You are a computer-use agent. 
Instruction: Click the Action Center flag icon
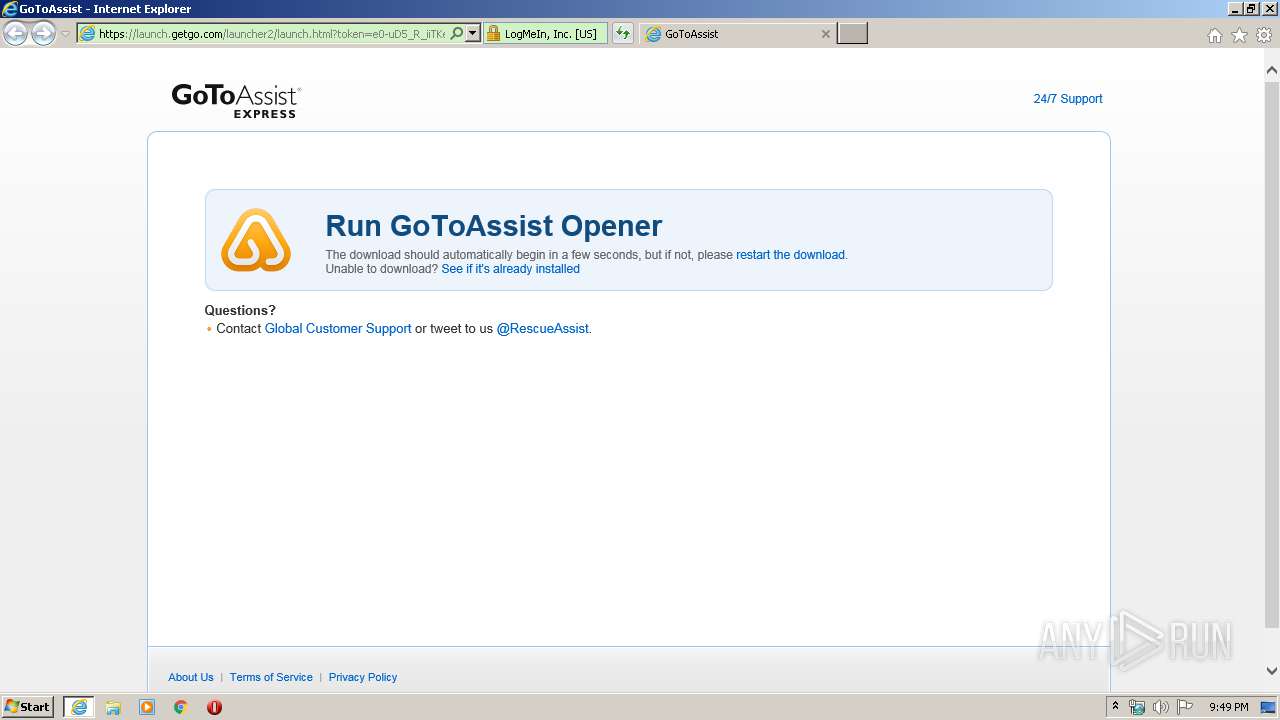tap(1185, 707)
